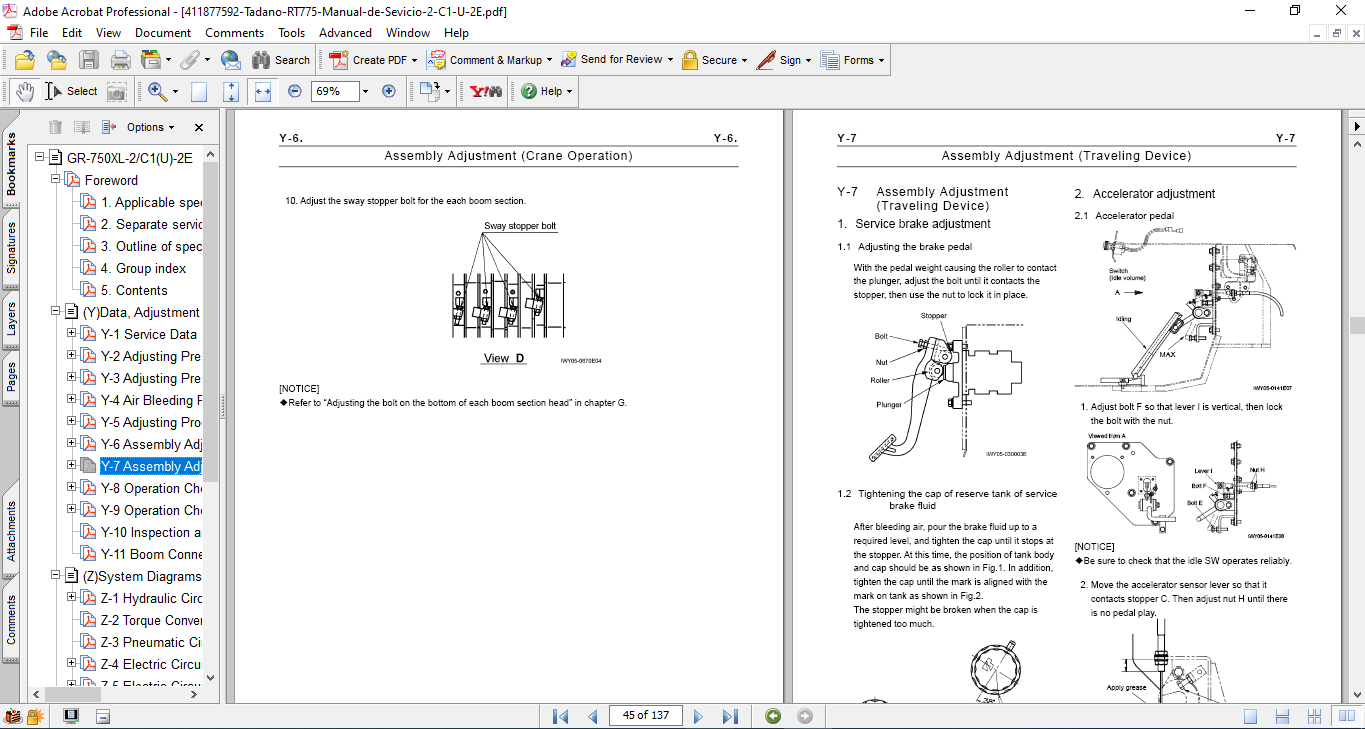Image resolution: width=1365 pixels, height=729 pixels.
Task: Select the Hand tool
Action: coord(24,91)
